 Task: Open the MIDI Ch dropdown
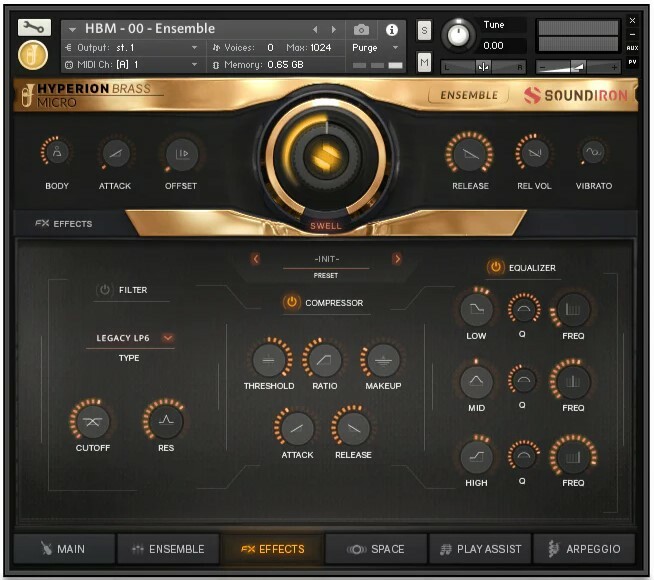[x=132, y=65]
